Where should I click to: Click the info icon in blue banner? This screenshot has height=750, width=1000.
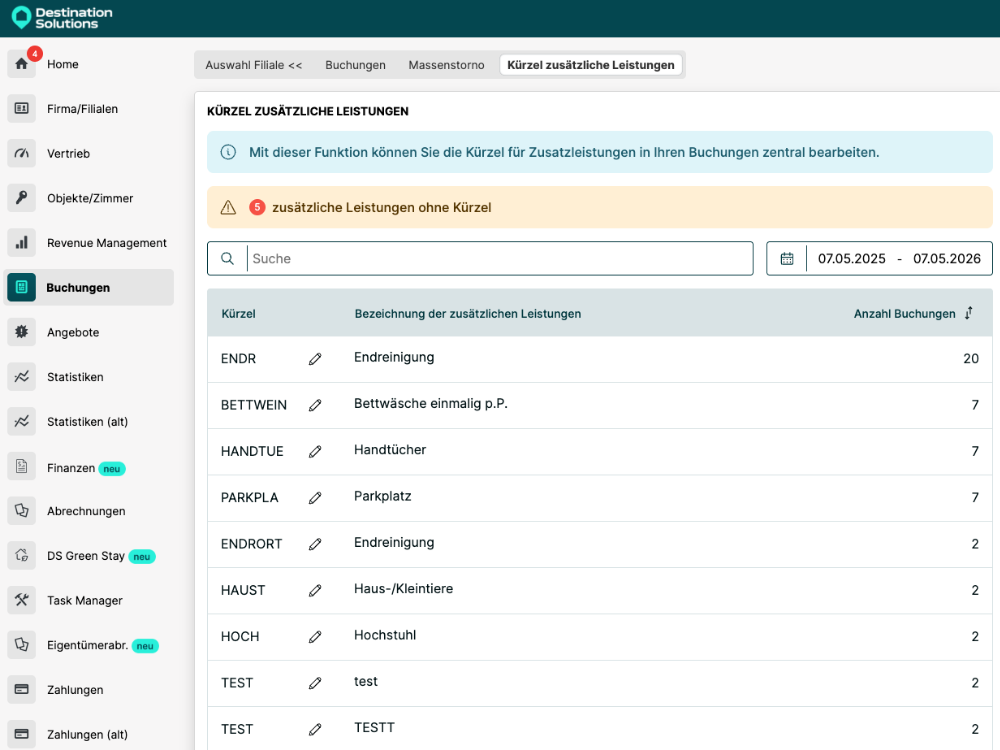(x=228, y=152)
